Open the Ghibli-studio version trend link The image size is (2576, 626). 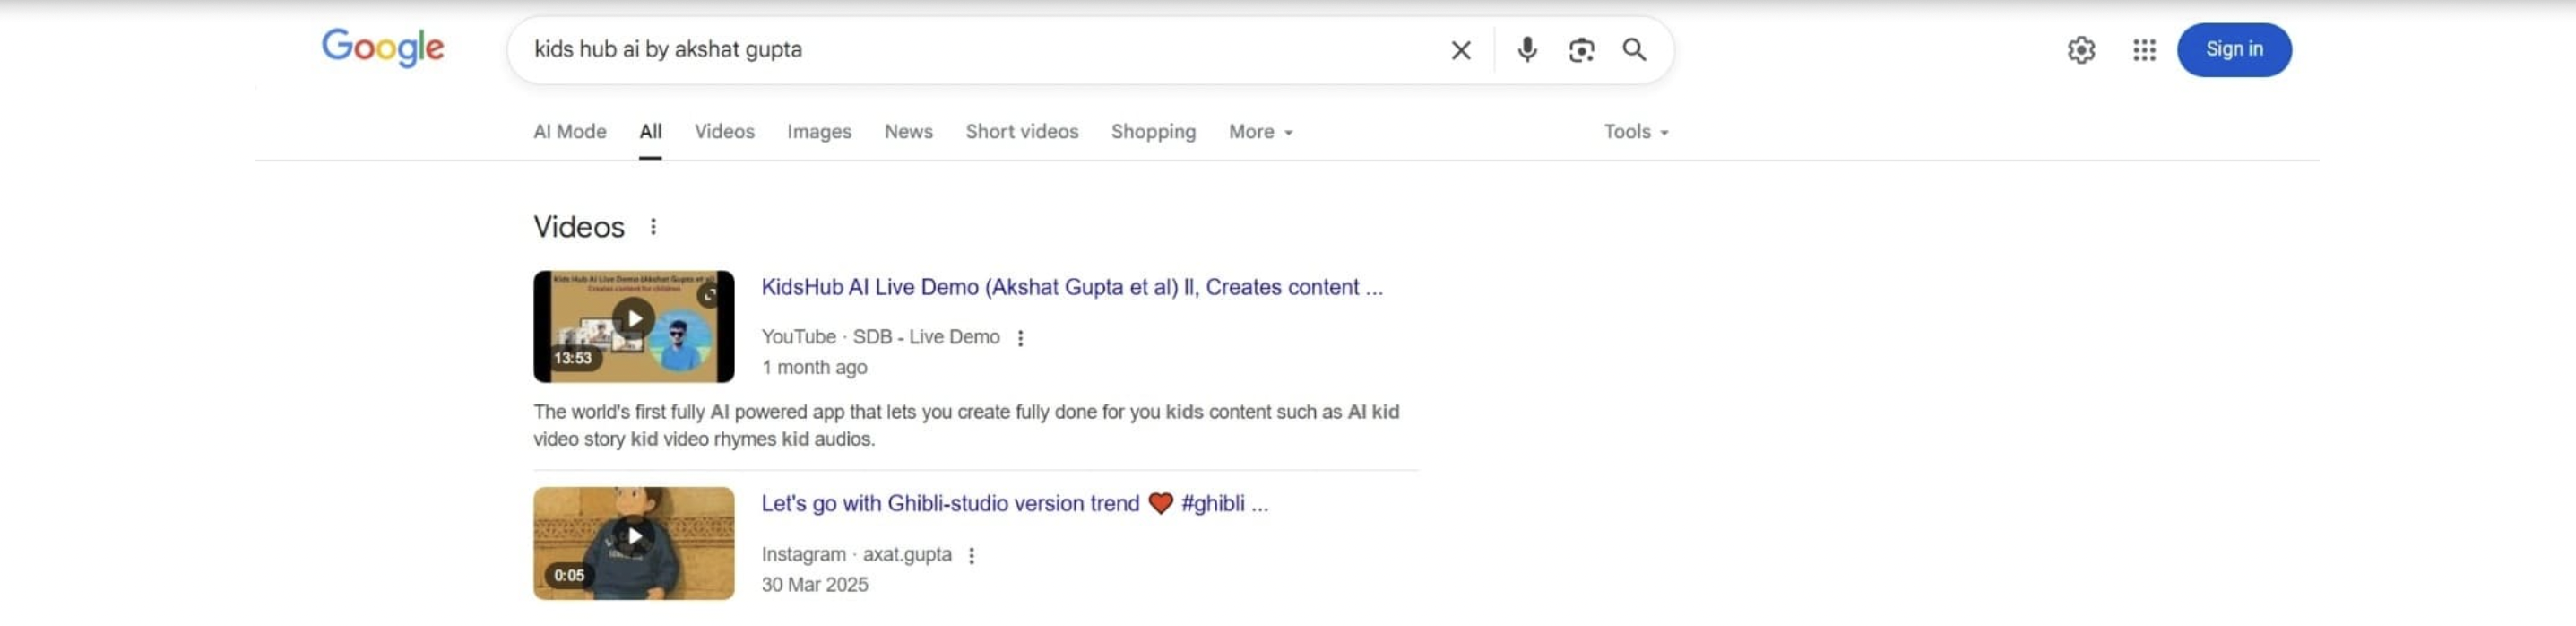[x=1013, y=504]
